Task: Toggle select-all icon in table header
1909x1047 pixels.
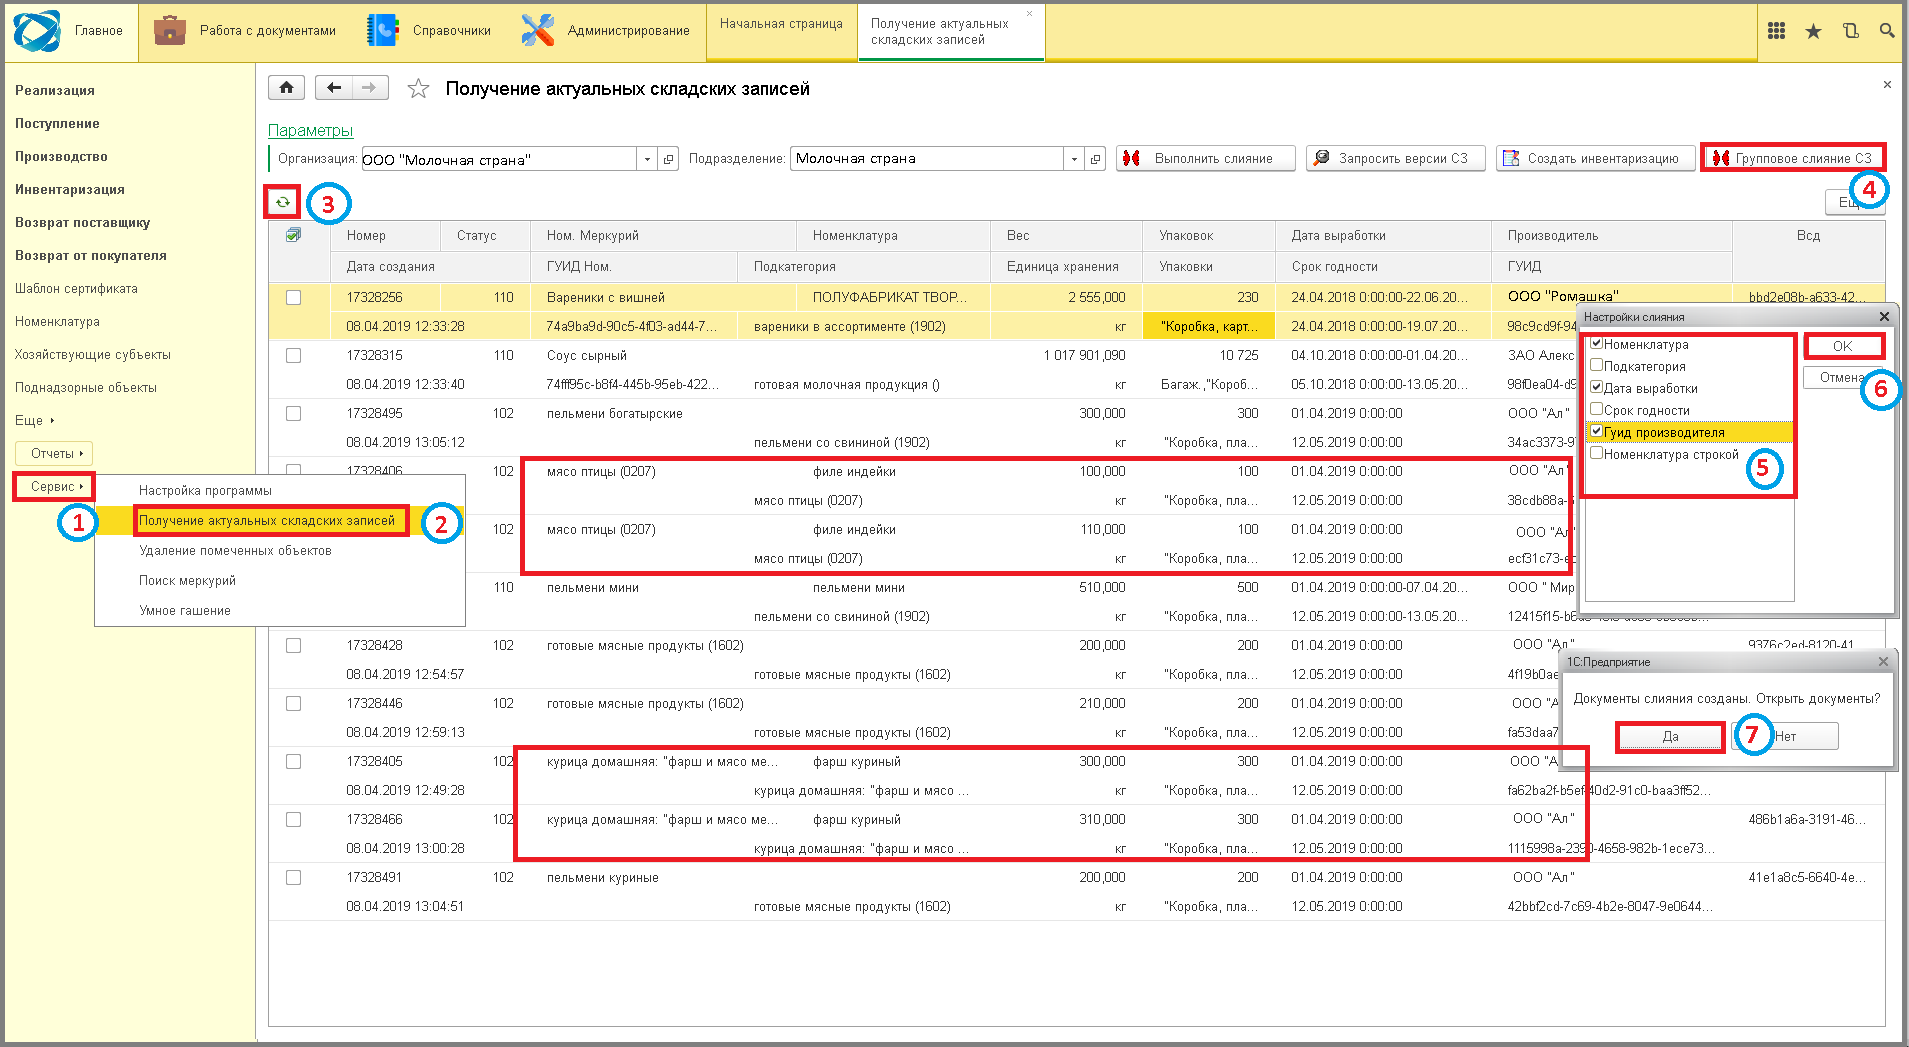Action: (293, 235)
